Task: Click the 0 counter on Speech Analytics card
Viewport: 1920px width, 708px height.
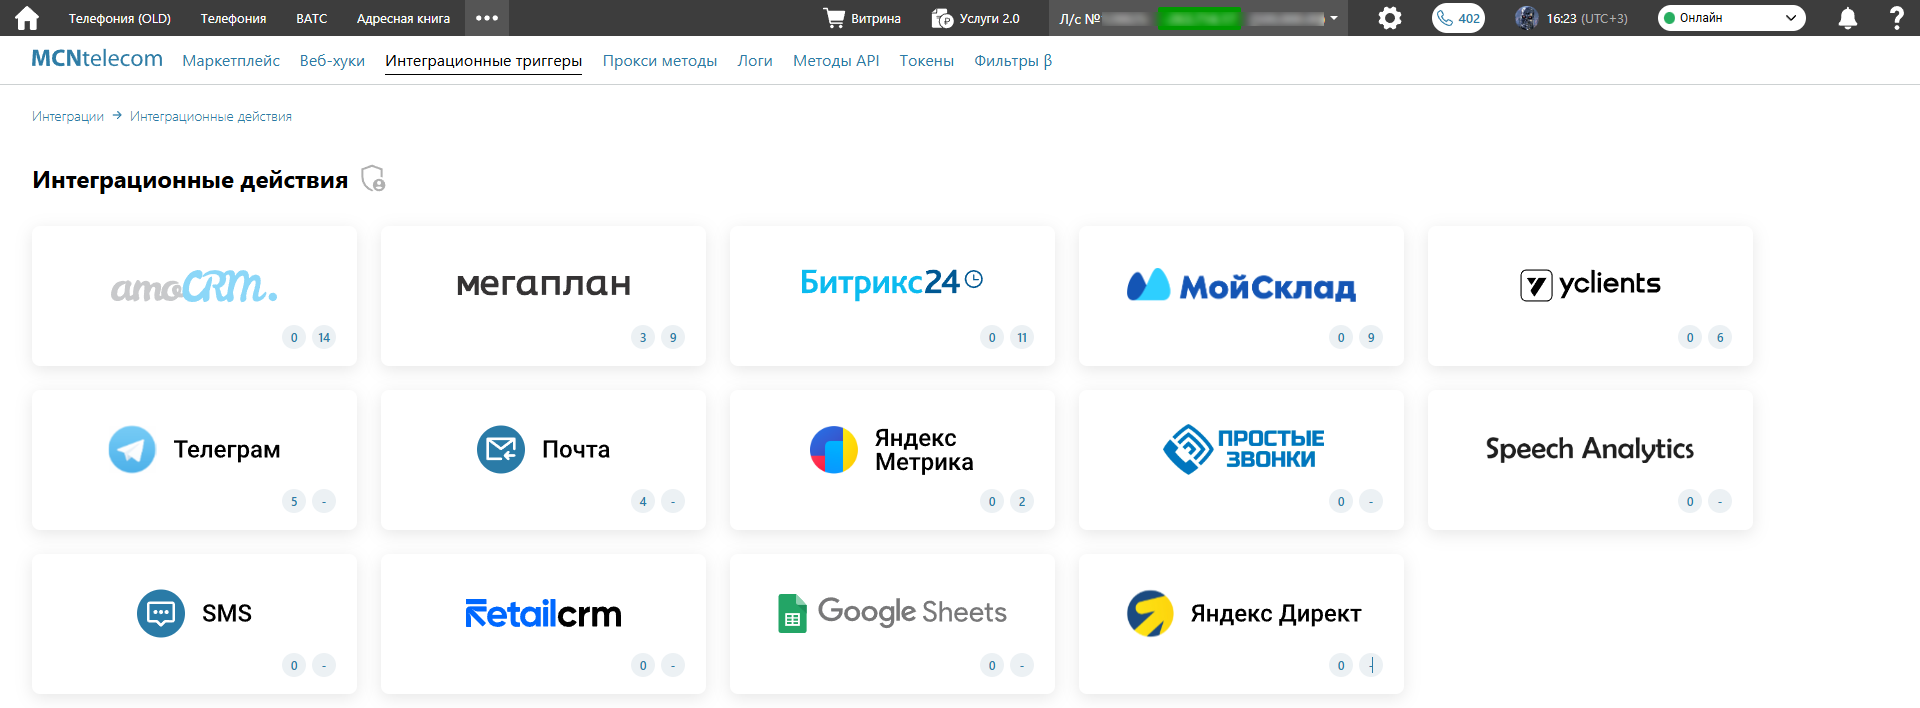Action: (1690, 501)
